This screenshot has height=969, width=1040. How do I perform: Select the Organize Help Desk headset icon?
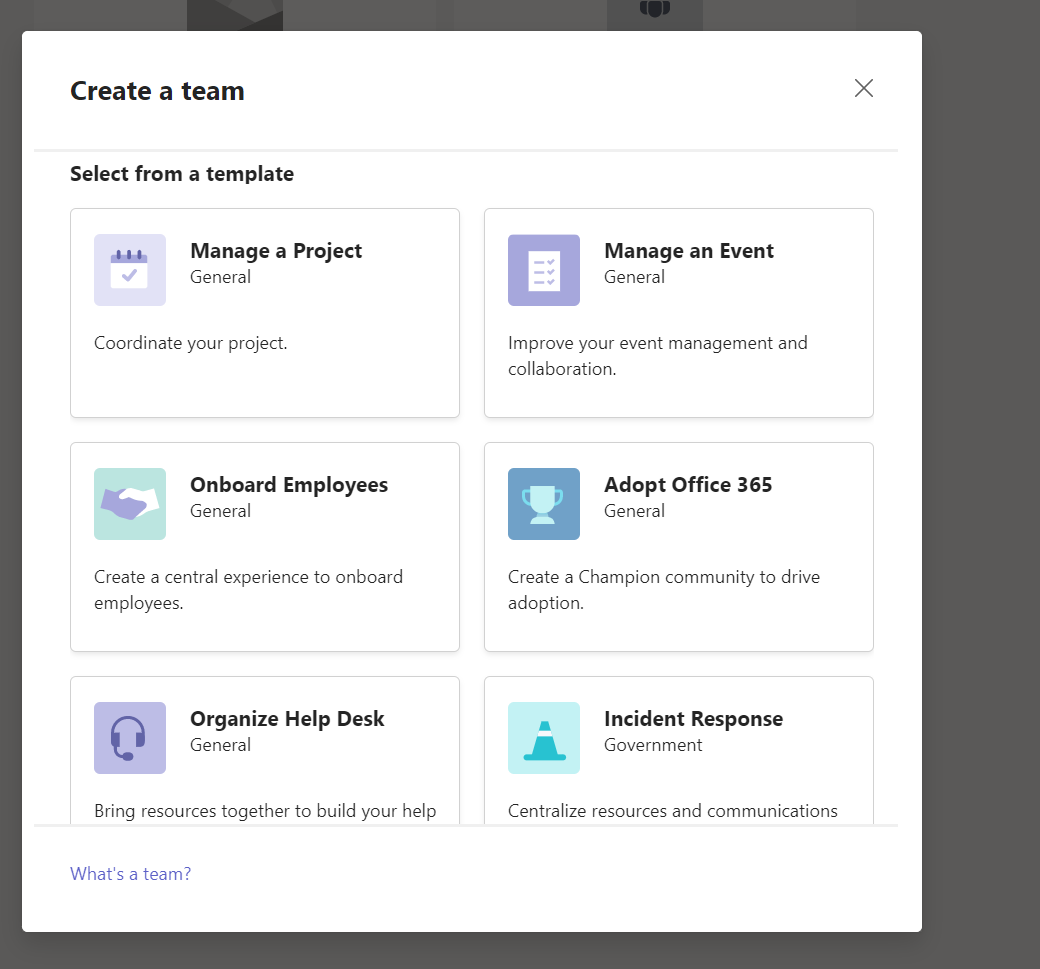[130, 738]
